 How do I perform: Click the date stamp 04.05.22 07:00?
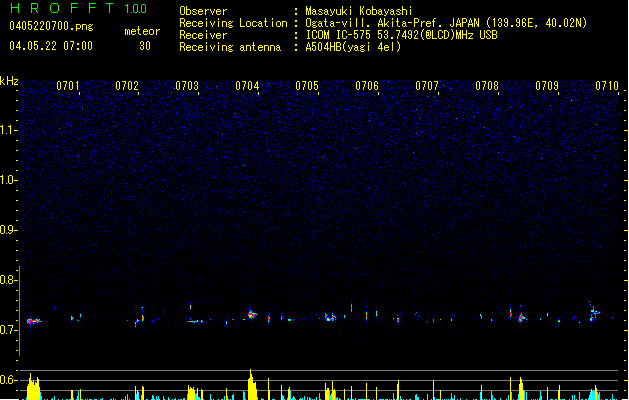point(51,46)
